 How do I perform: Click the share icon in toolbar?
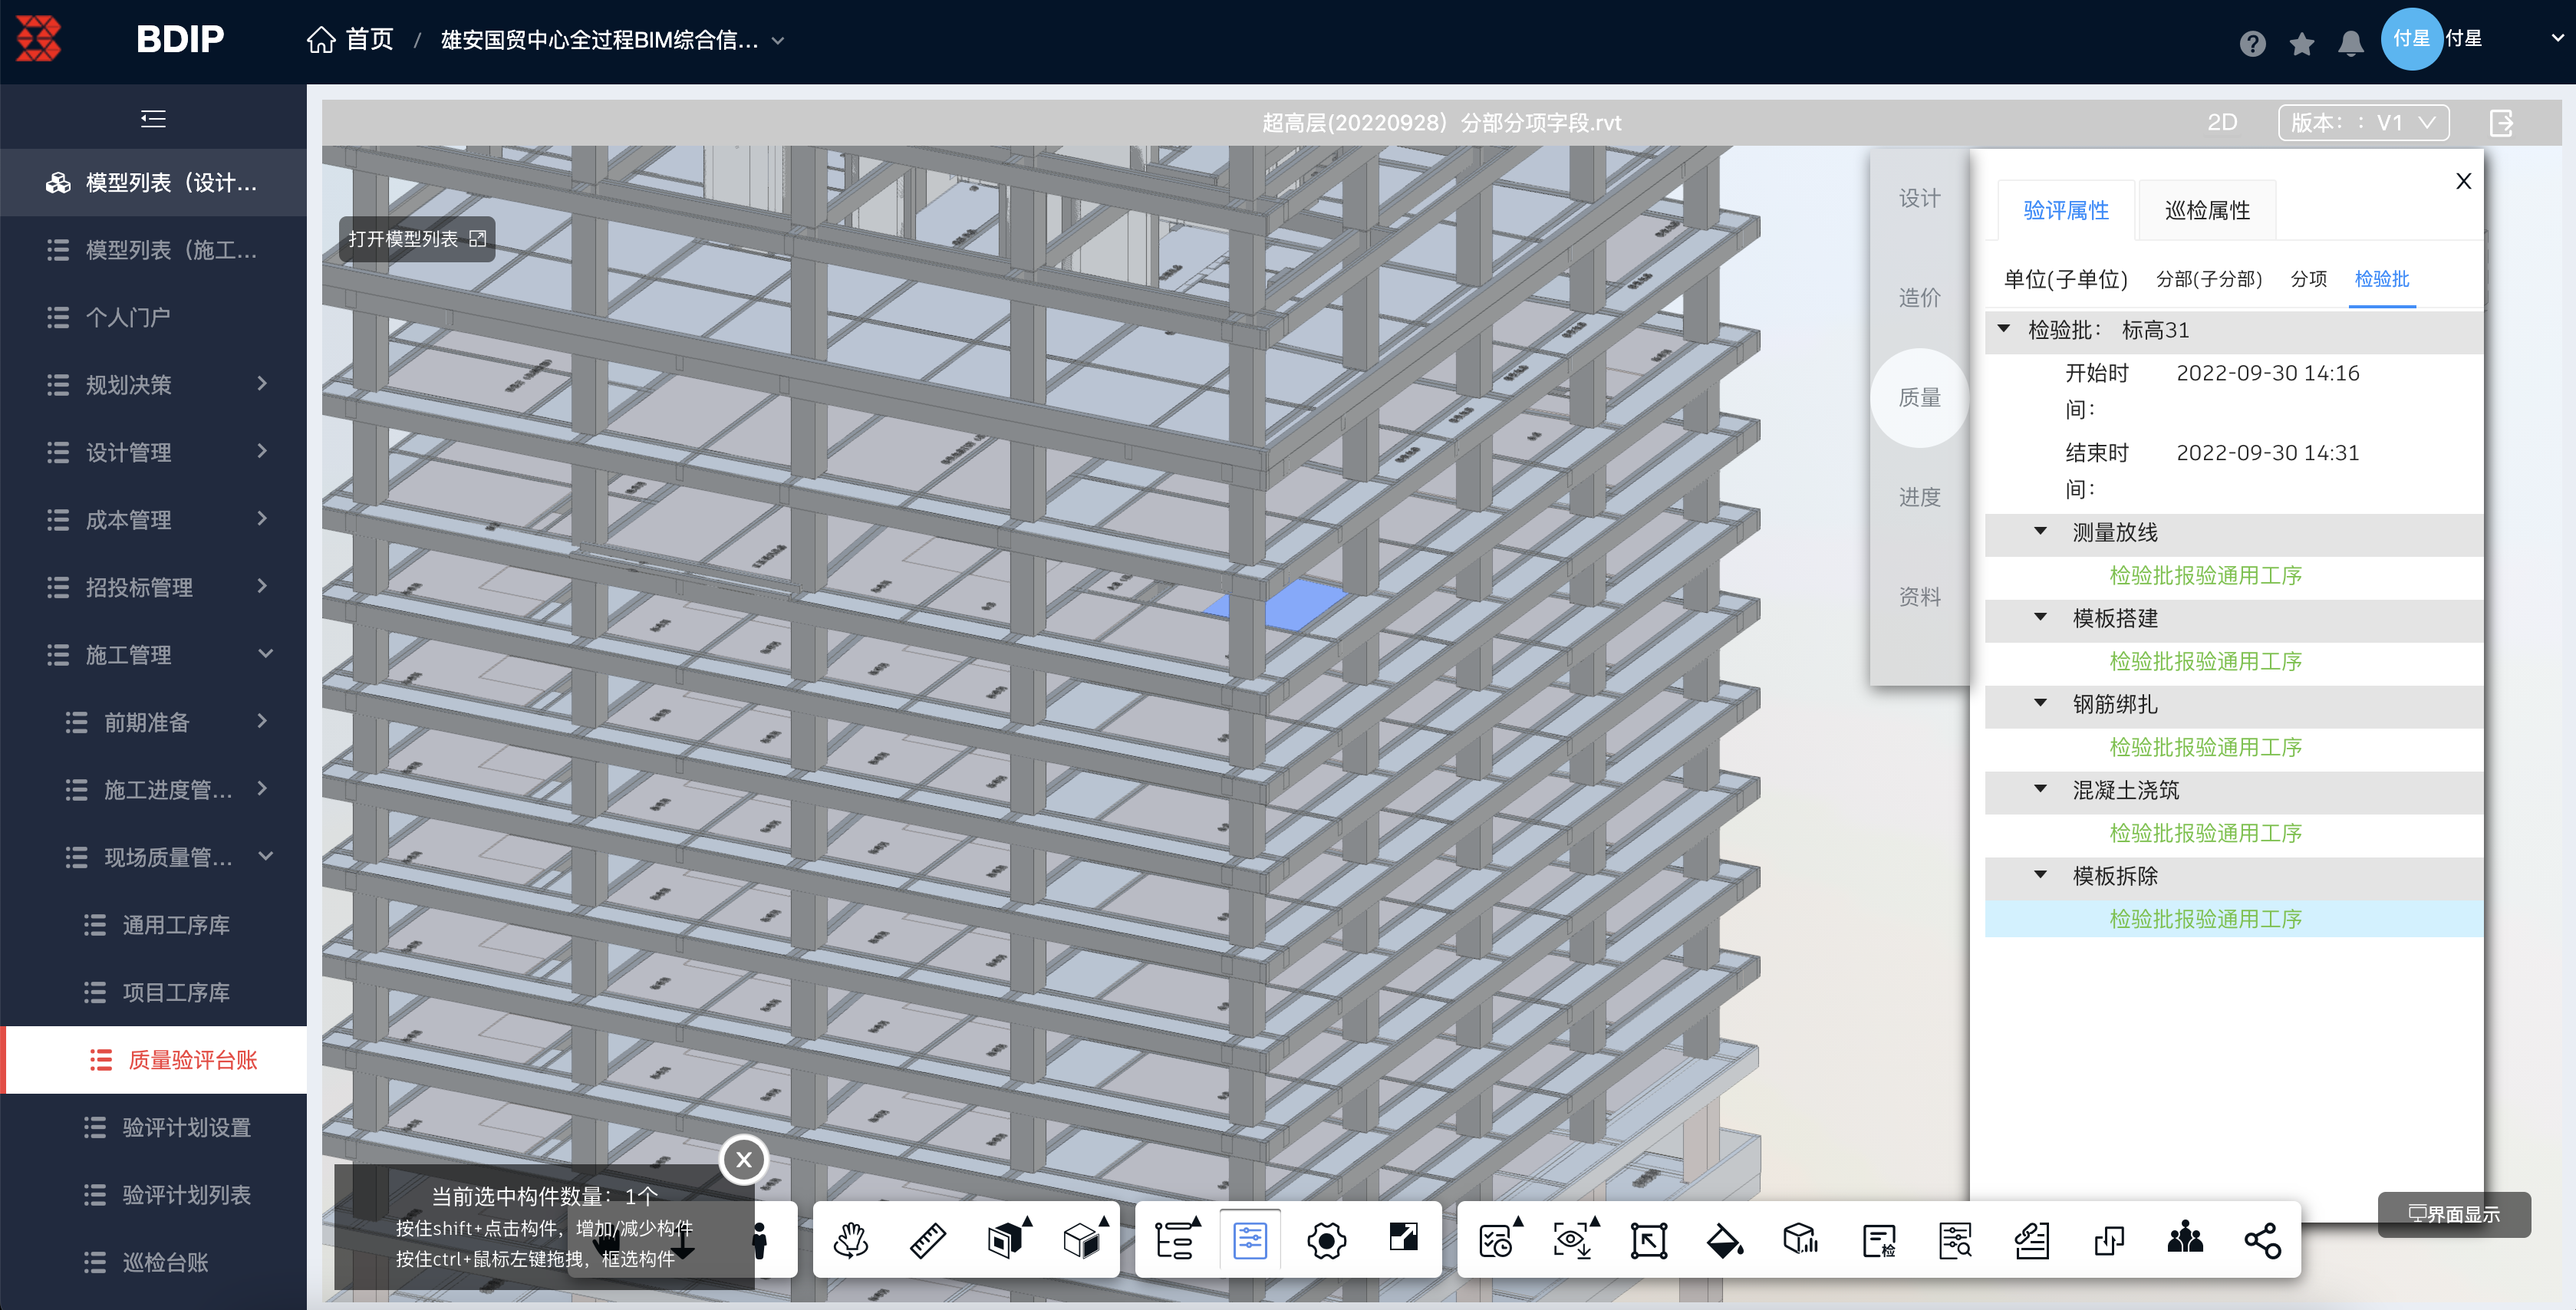2262,1240
